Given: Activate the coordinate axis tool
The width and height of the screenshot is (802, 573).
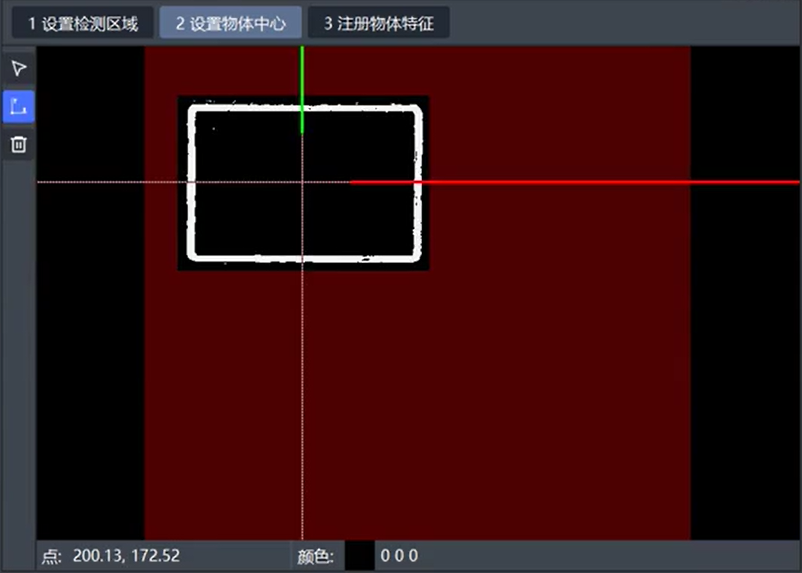Looking at the screenshot, I should pyautogui.click(x=18, y=106).
